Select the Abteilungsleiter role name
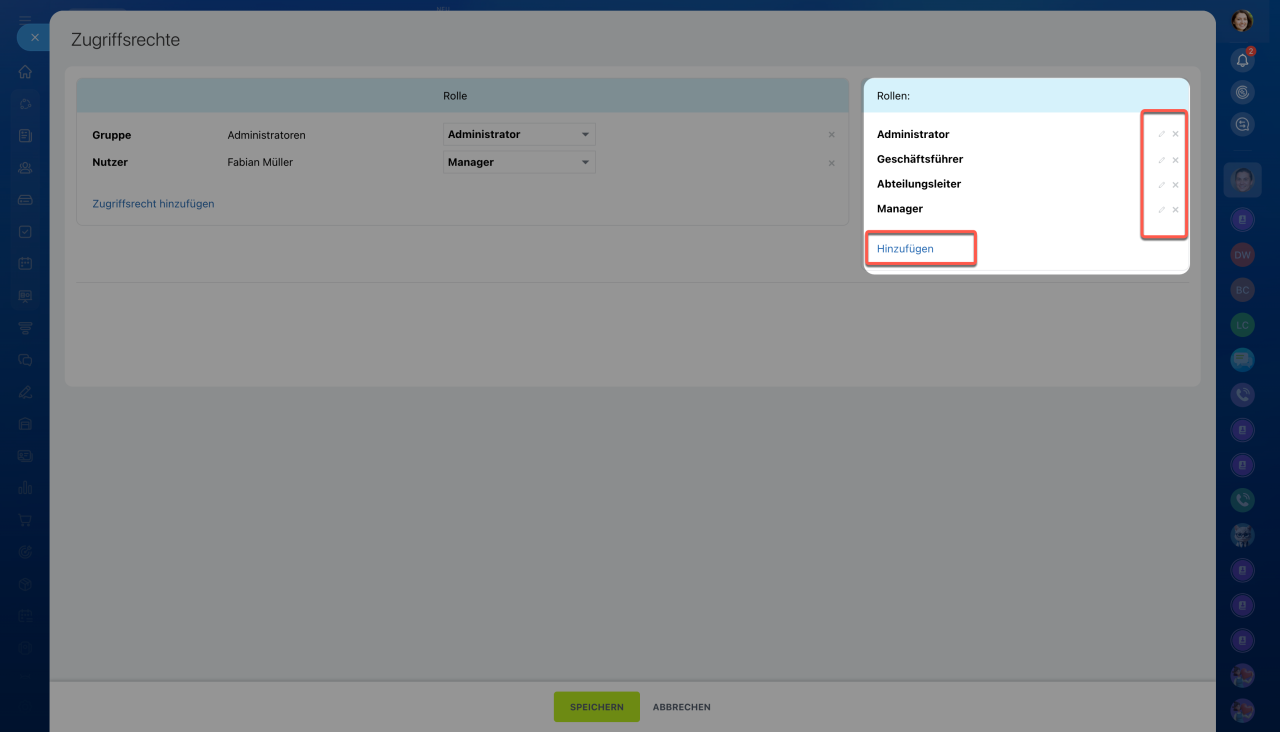Screen dimensions: 1280x732 (x=919, y=184)
